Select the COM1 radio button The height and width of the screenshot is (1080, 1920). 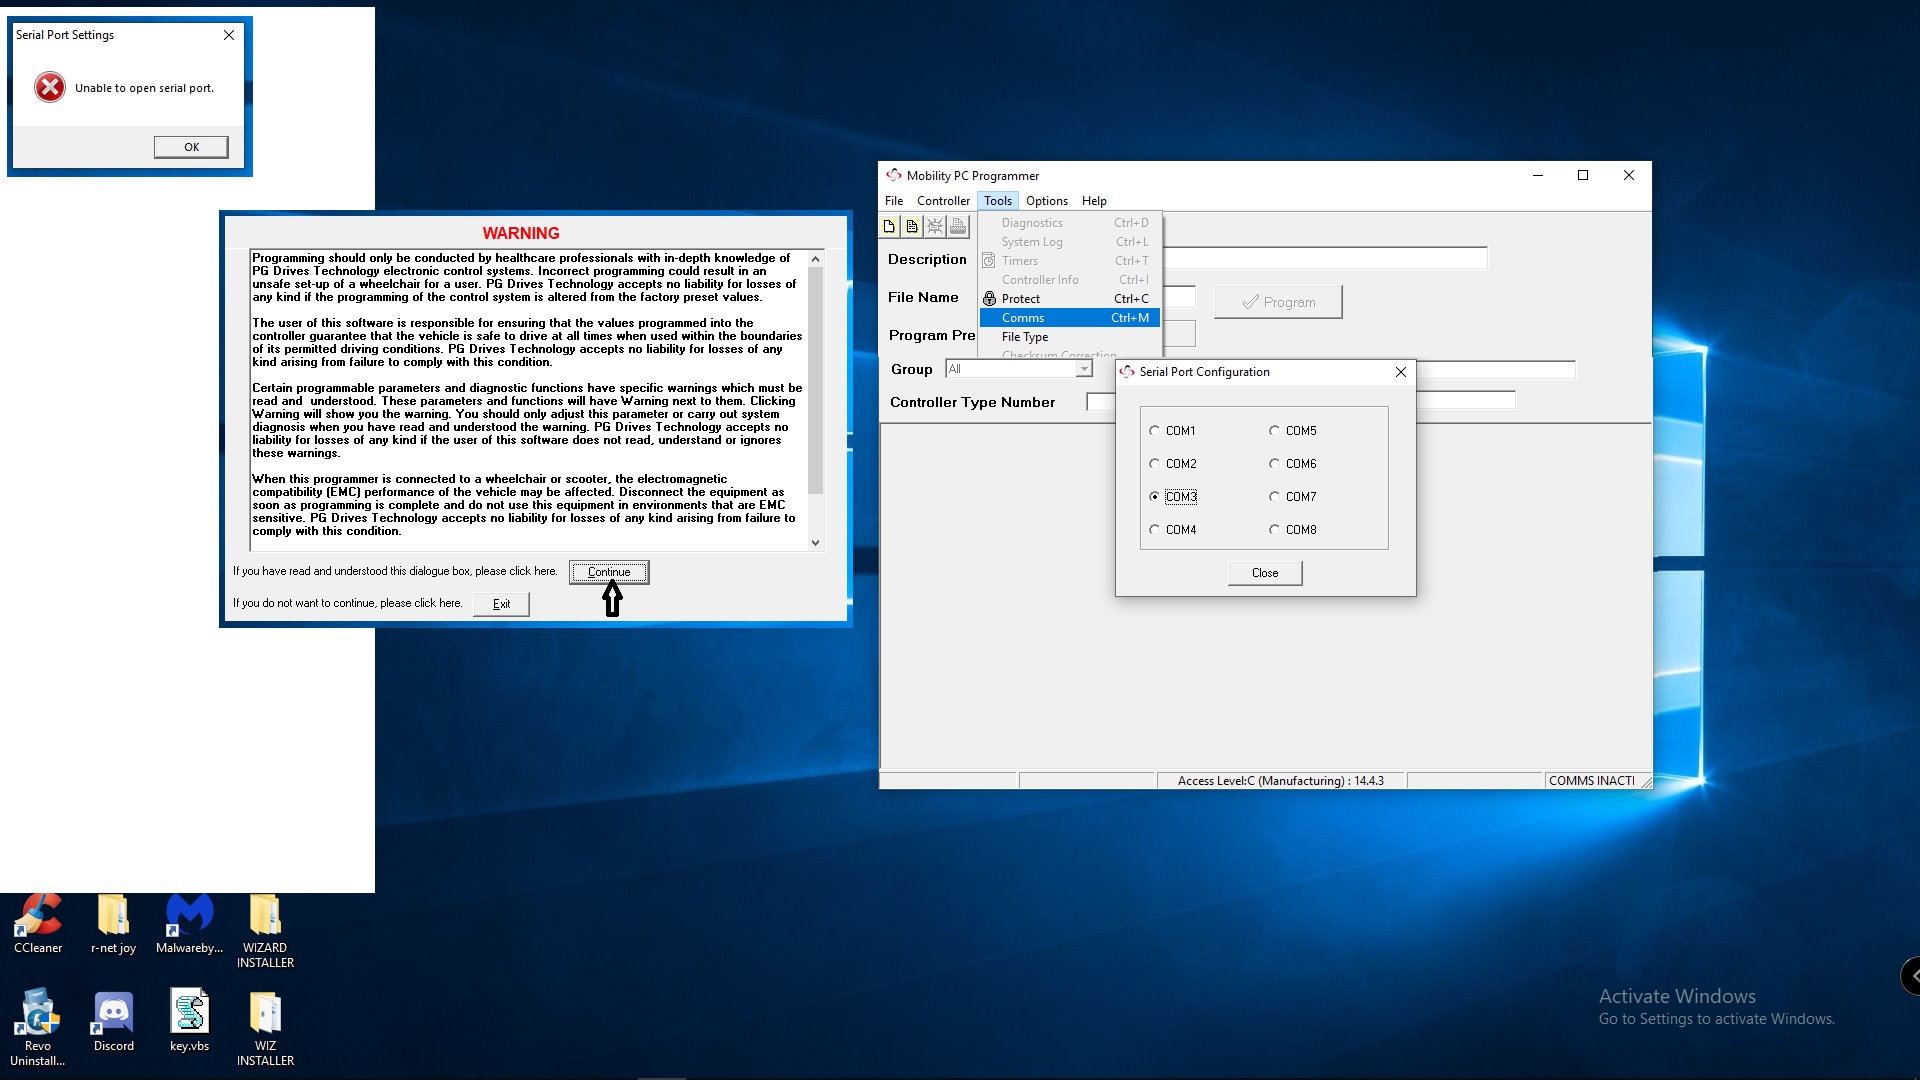click(x=1155, y=431)
